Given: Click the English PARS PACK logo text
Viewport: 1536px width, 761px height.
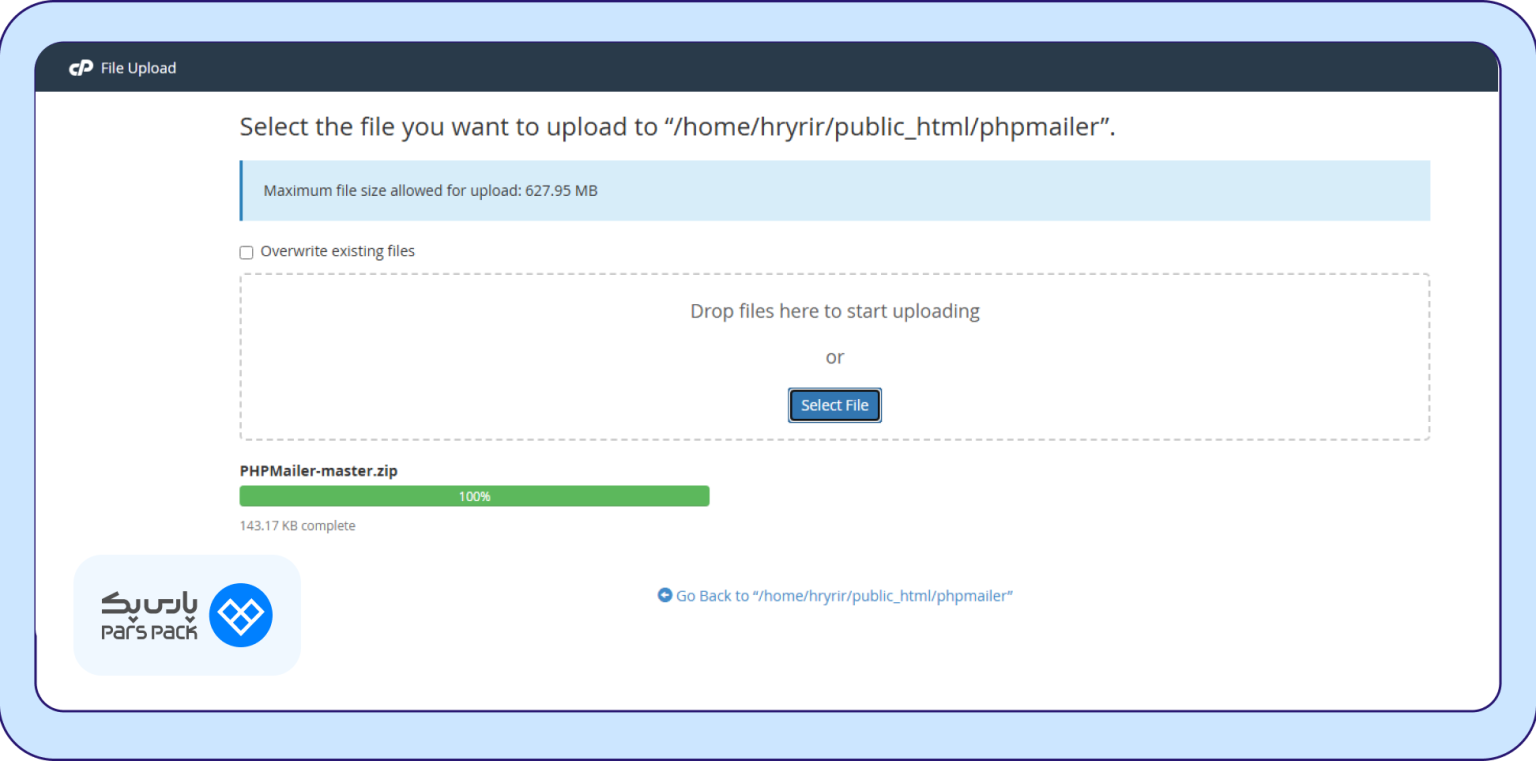Looking at the screenshot, I should (149, 632).
